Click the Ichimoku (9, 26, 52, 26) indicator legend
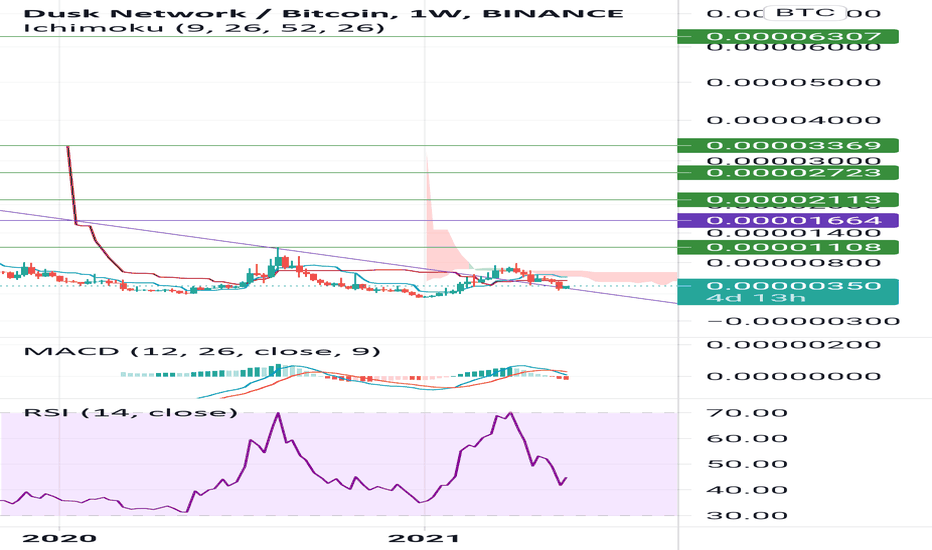Image resolution: width=932 pixels, height=550 pixels. tap(204, 28)
